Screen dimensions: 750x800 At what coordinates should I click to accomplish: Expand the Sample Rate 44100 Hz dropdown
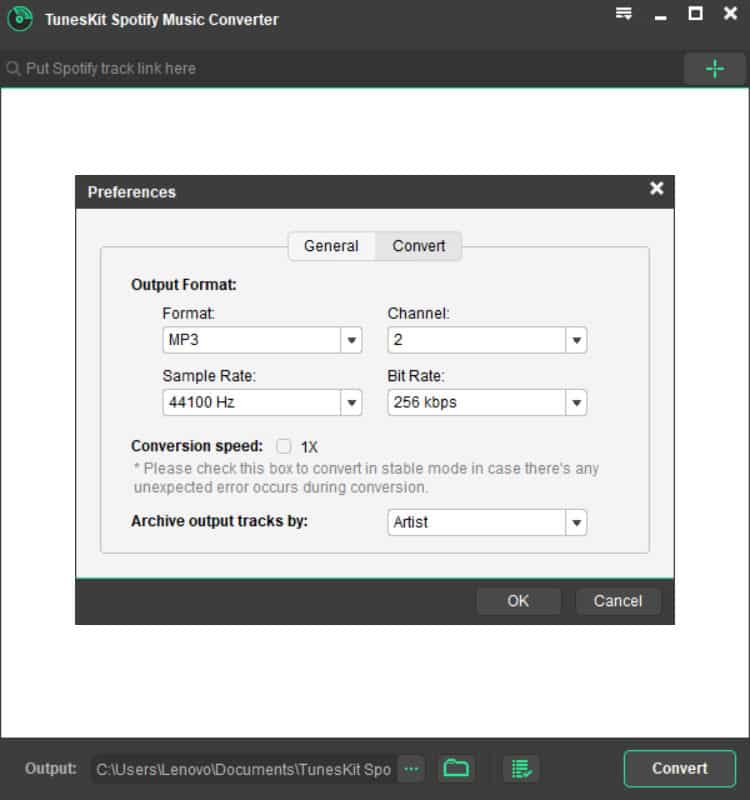[x=262, y=402]
